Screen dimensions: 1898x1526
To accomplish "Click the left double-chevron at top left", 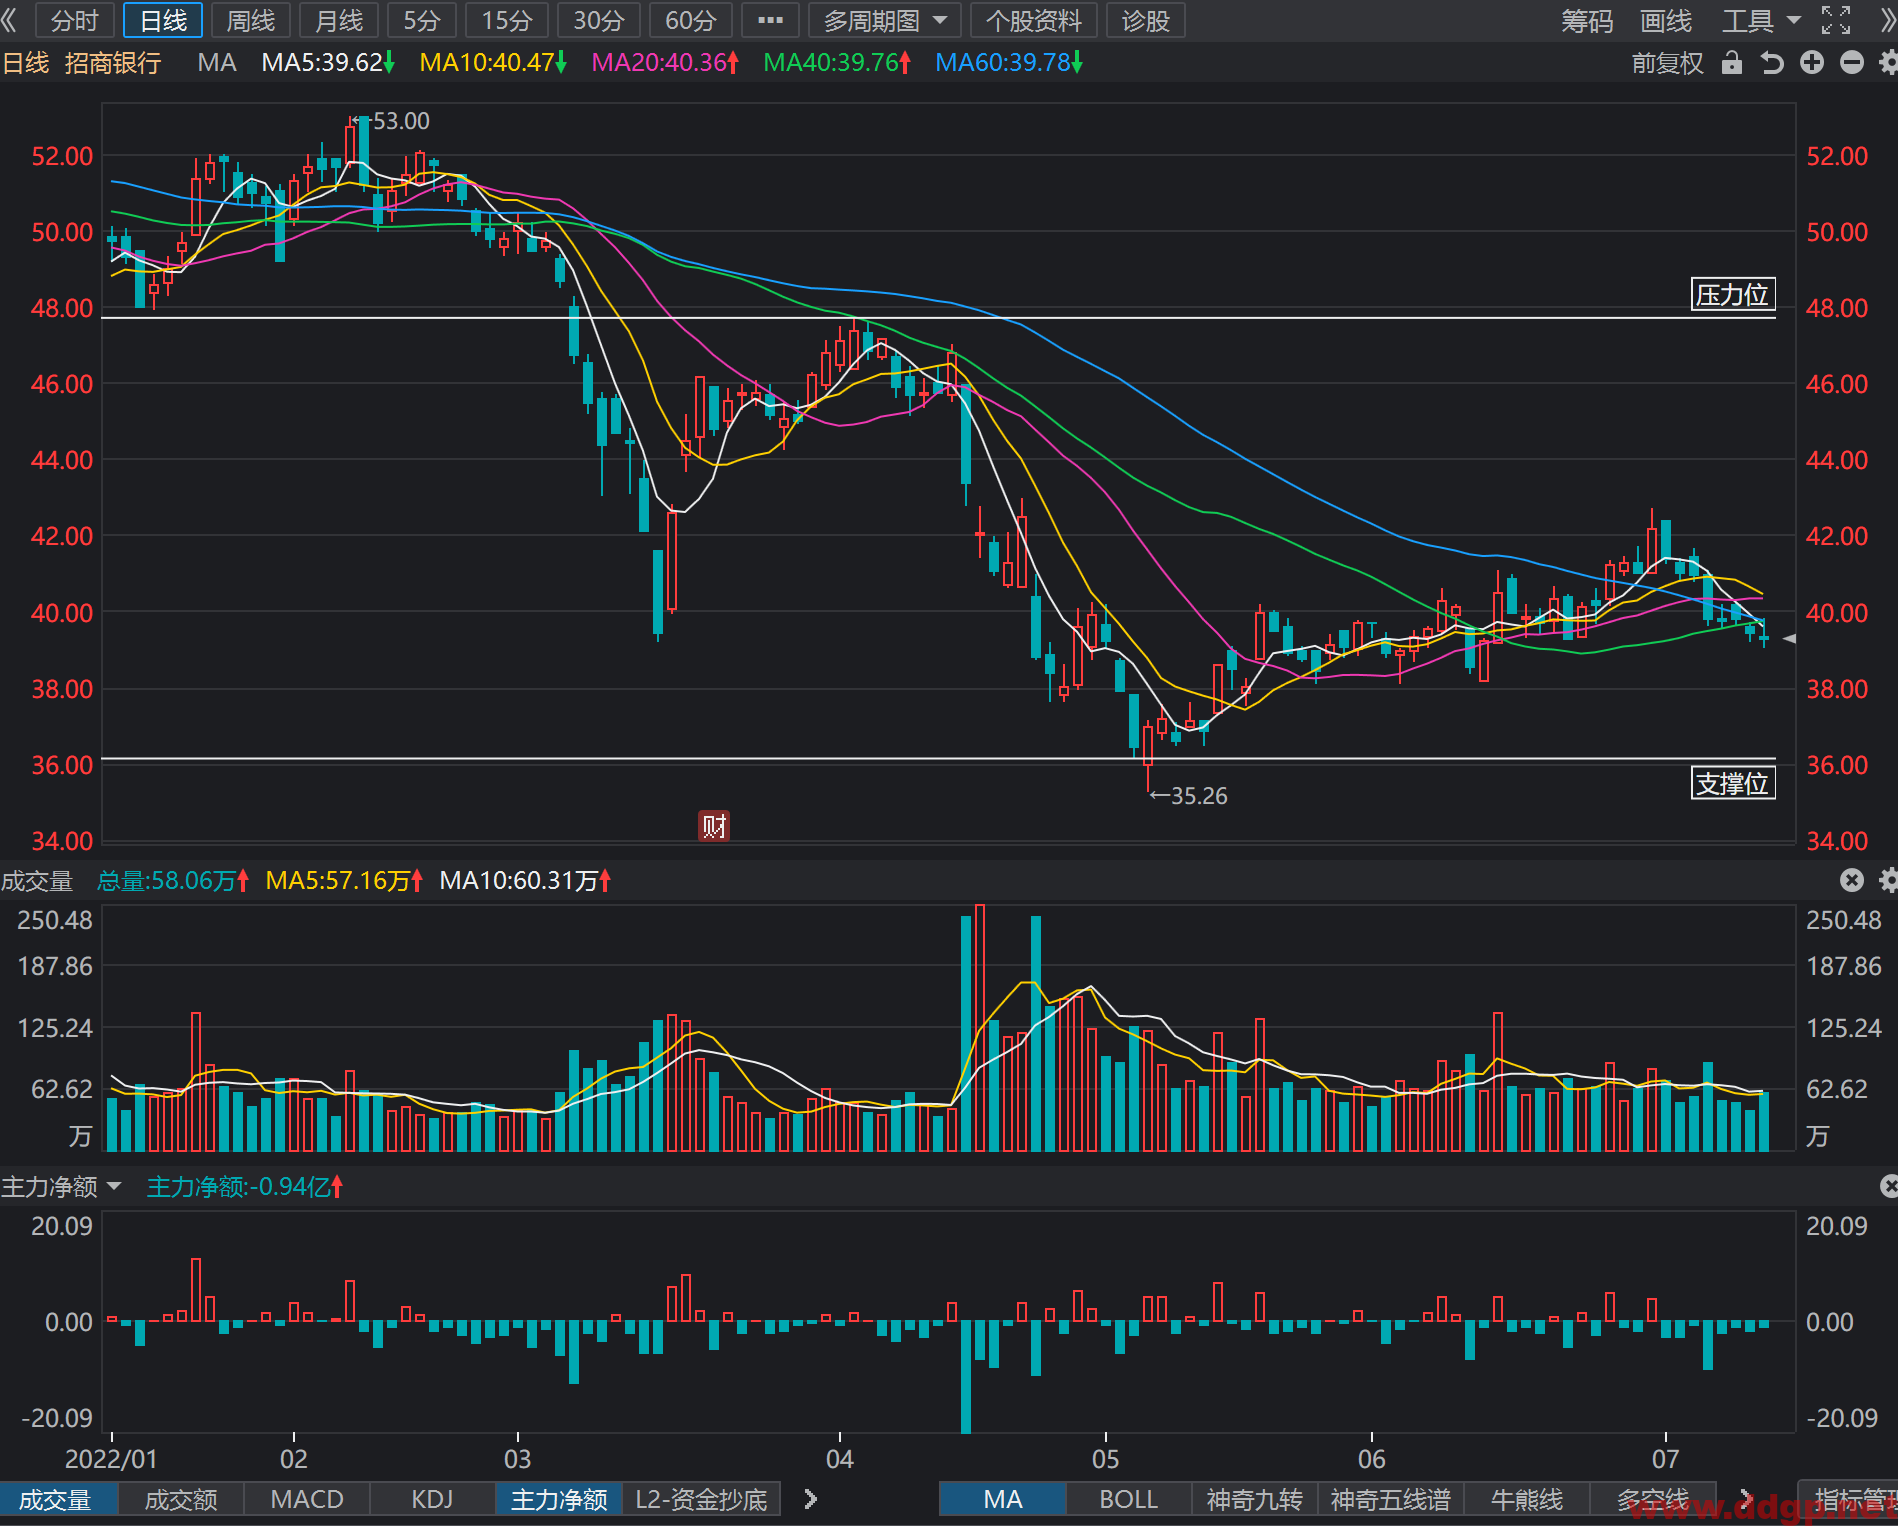I will [10, 20].
